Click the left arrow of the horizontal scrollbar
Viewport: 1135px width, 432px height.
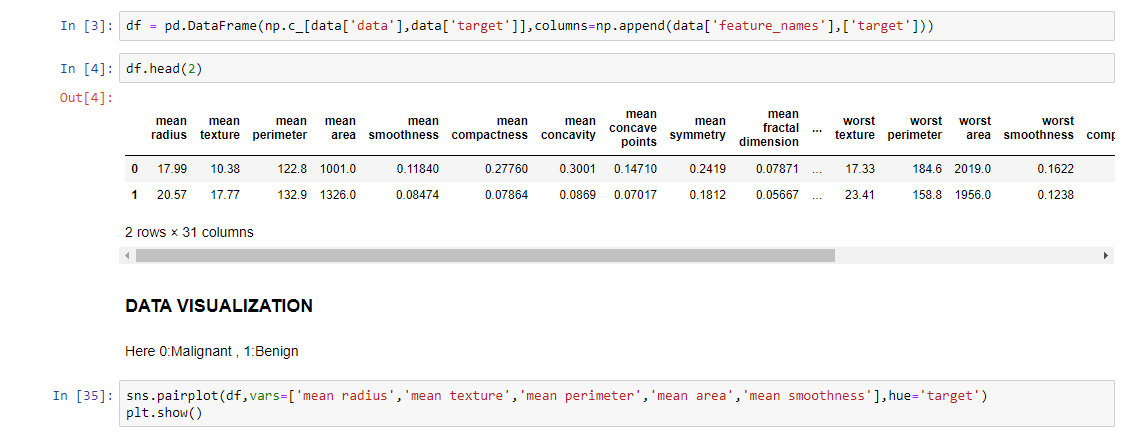click(x=127, y=255)
